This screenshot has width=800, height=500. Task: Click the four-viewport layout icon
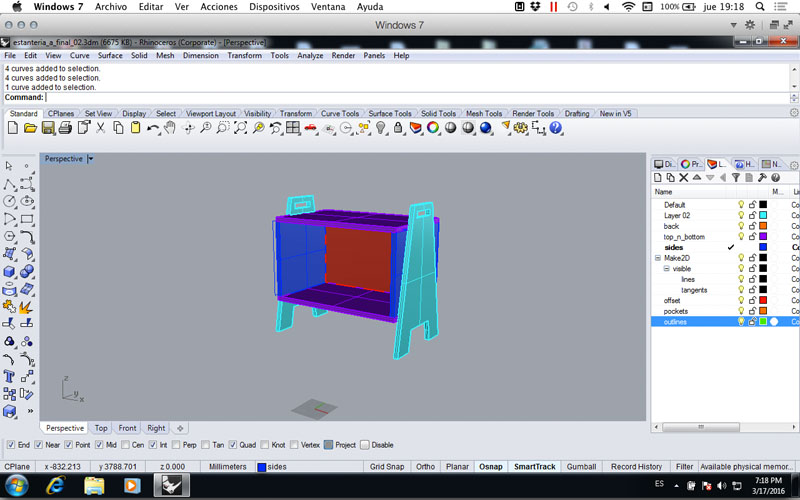point(293,128)
